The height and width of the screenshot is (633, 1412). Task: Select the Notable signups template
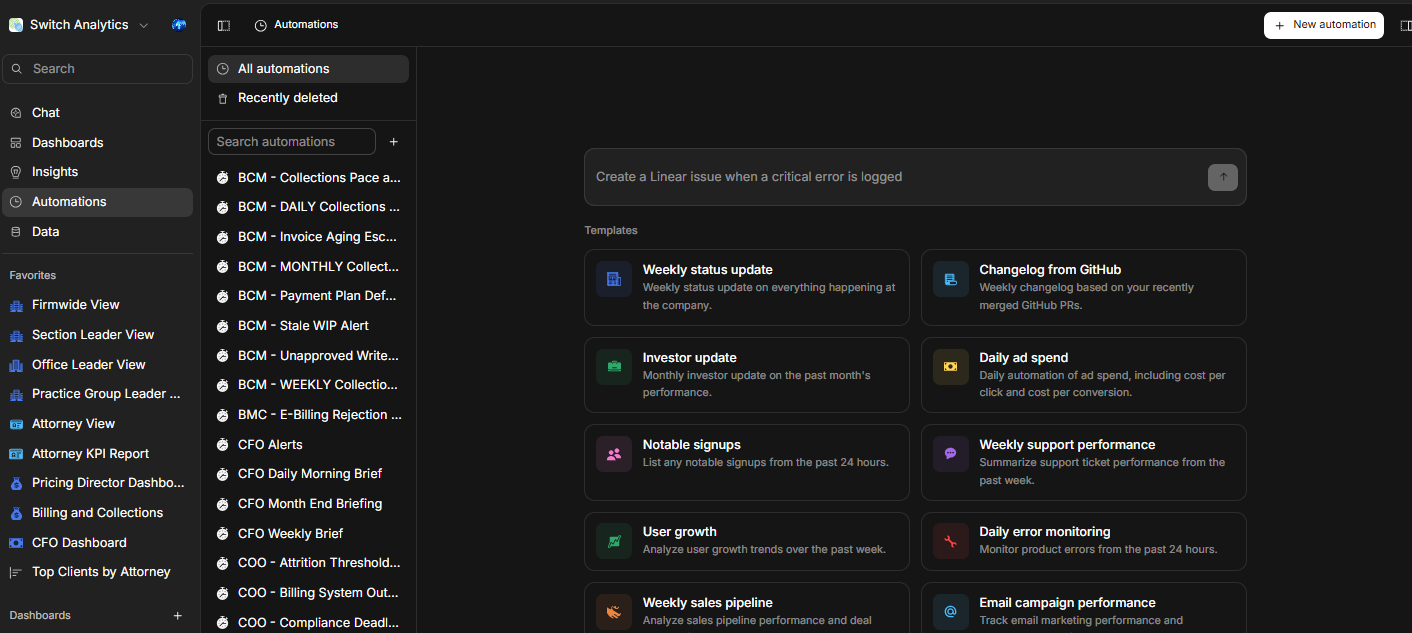pos(746,462)
